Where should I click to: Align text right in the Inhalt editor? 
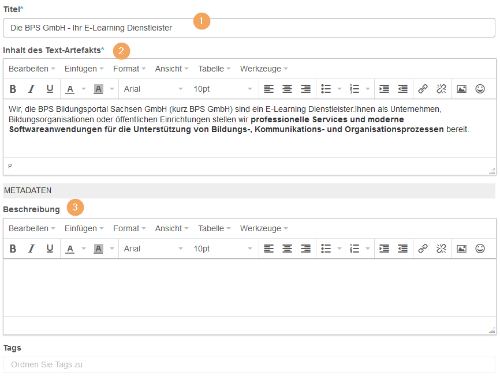pyautogui.click(x=306, y=89)
